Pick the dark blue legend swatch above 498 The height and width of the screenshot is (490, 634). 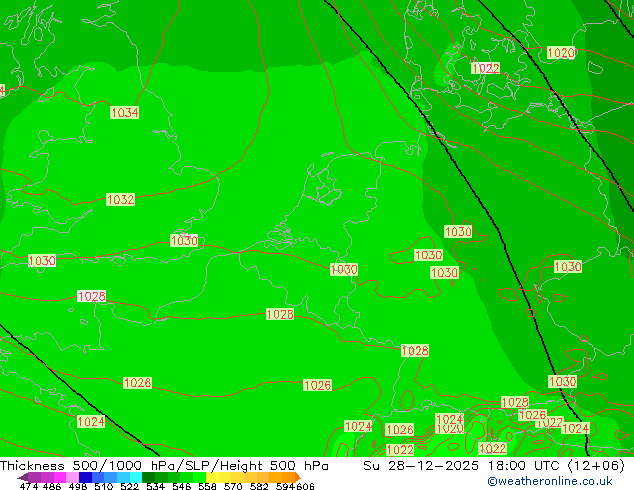85,477
